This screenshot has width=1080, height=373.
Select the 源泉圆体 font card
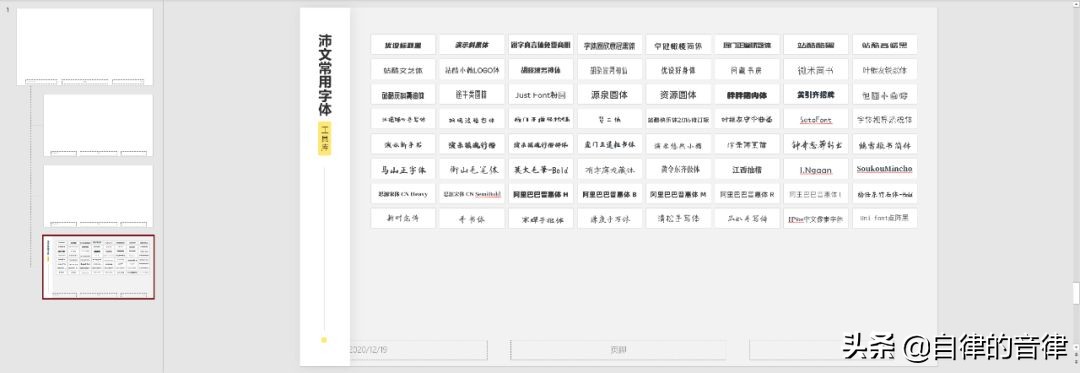click(610, 94)
